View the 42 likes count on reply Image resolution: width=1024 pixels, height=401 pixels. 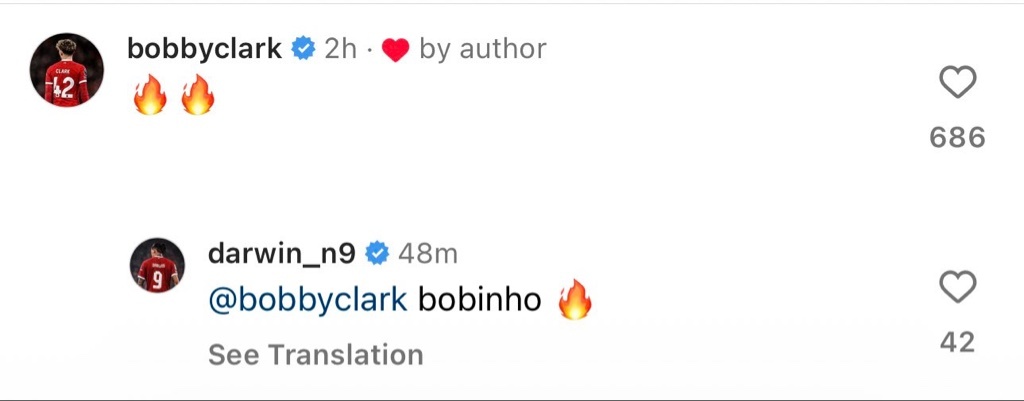pyautogui.click(x=957, y=342)
